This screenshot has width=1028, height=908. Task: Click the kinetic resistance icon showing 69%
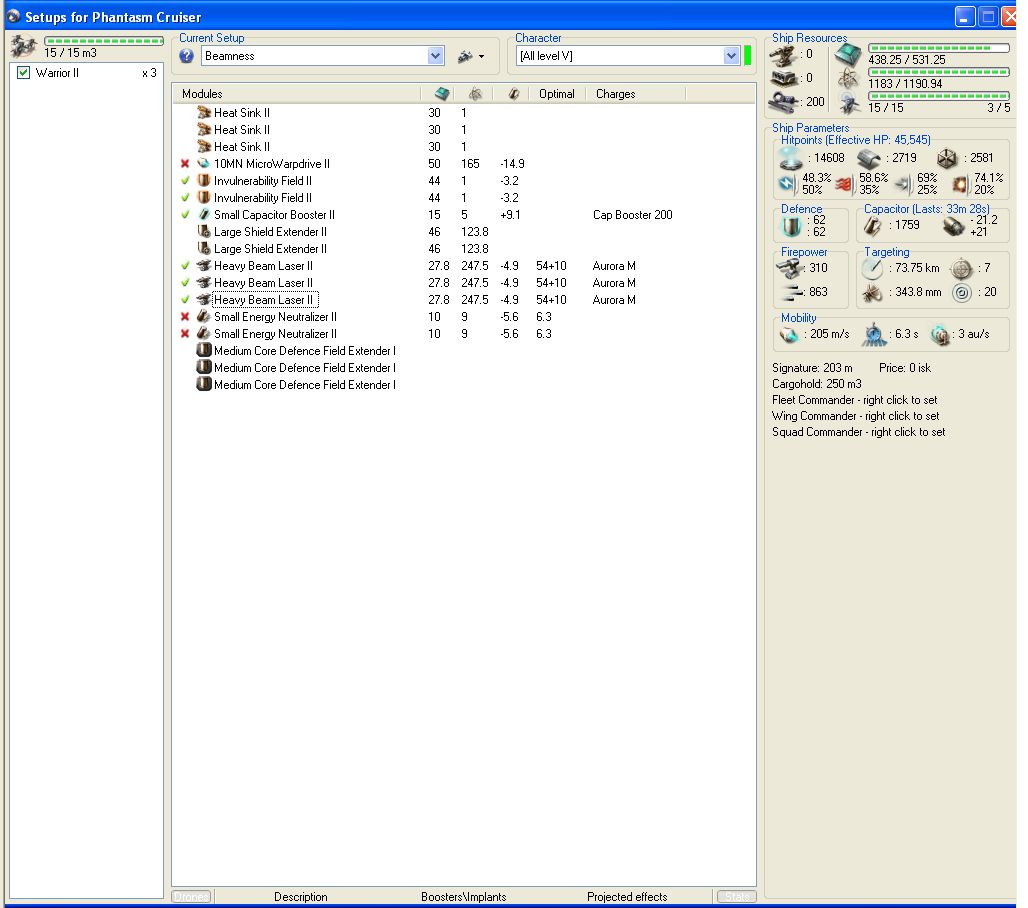pos(904,184)
